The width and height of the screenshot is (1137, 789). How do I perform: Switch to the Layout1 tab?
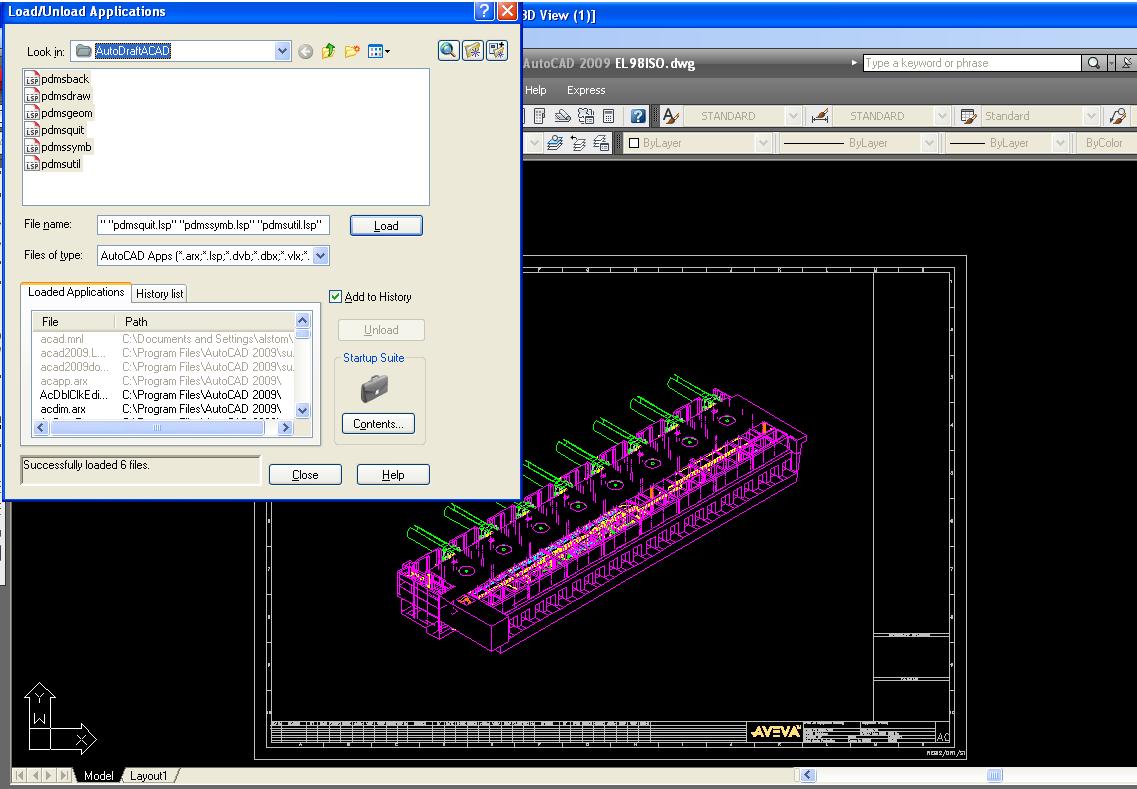[149, 776]
